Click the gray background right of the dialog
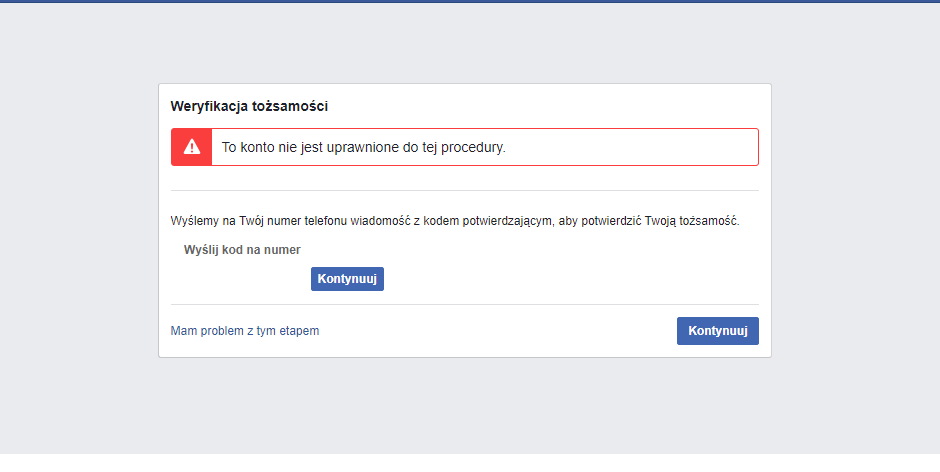940x472 pixels. [x=855, y=220]
